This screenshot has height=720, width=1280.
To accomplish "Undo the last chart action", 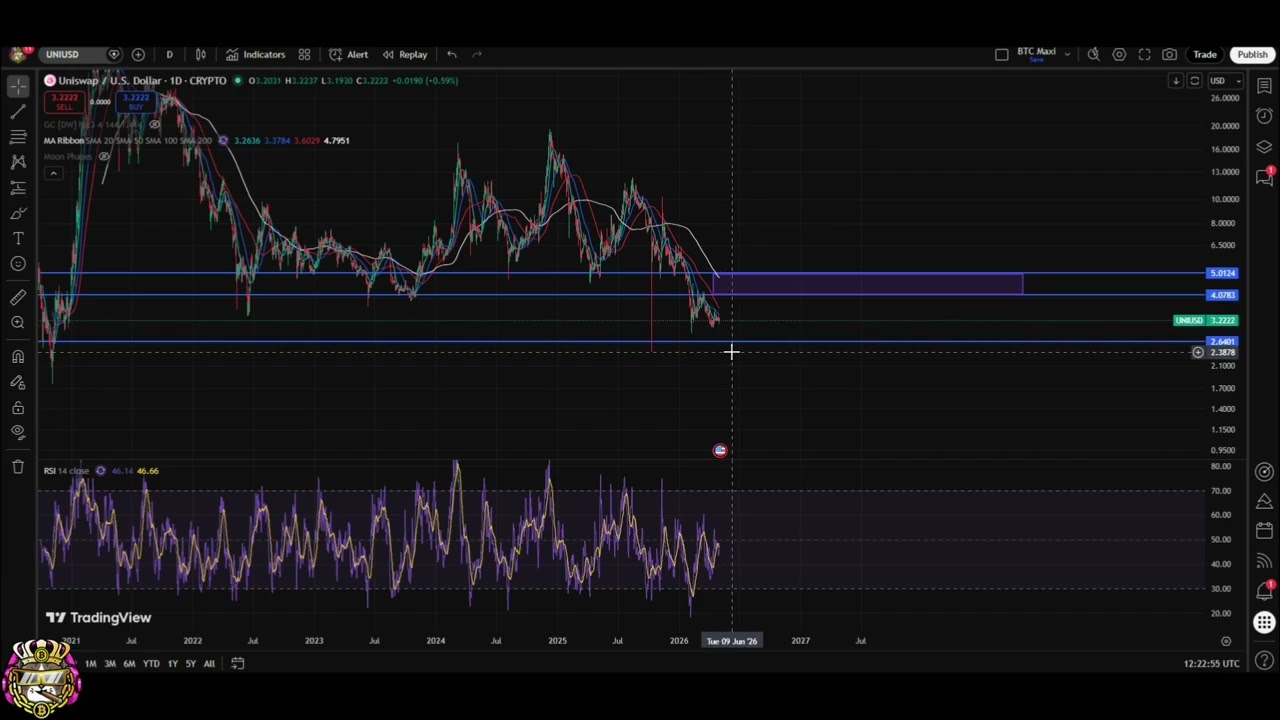I will pos(452,54).
